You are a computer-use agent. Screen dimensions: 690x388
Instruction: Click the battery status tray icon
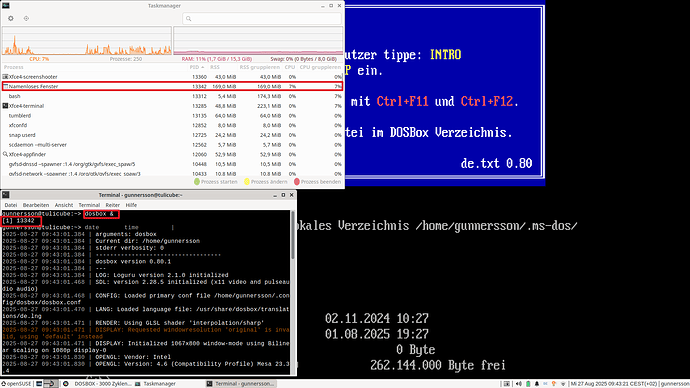(x=528, y=384)
